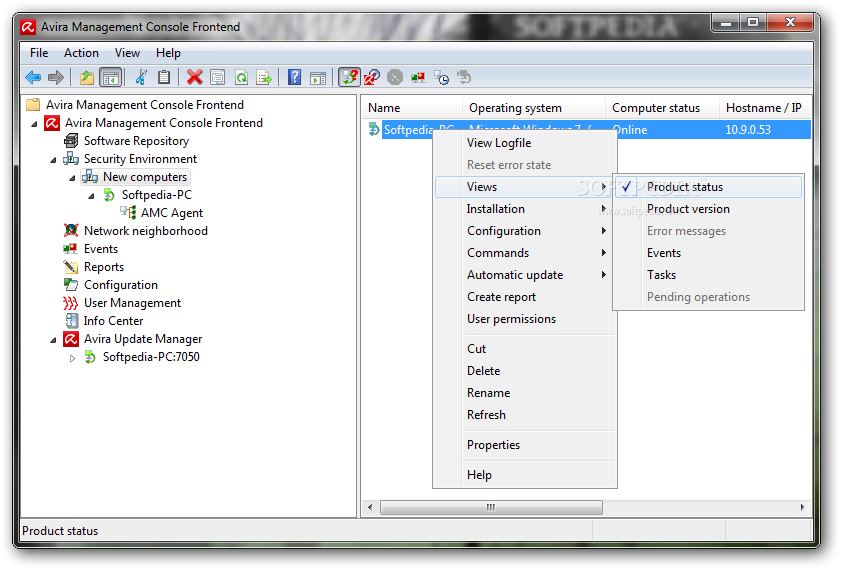This screenshot has width=841, height=569.
Task: Click the gray round disabled toolbar icon
Action: click(x=395, y=77)
